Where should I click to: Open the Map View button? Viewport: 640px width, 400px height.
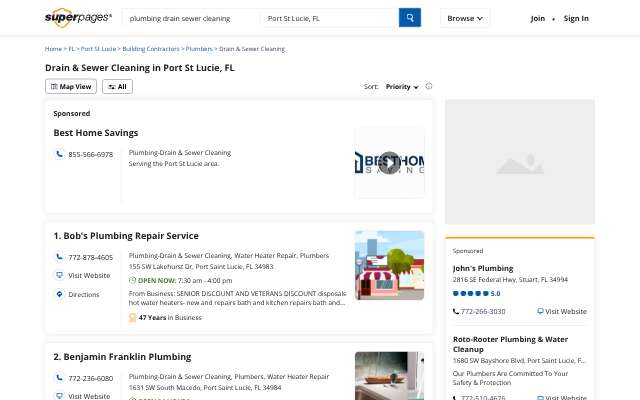71,87
